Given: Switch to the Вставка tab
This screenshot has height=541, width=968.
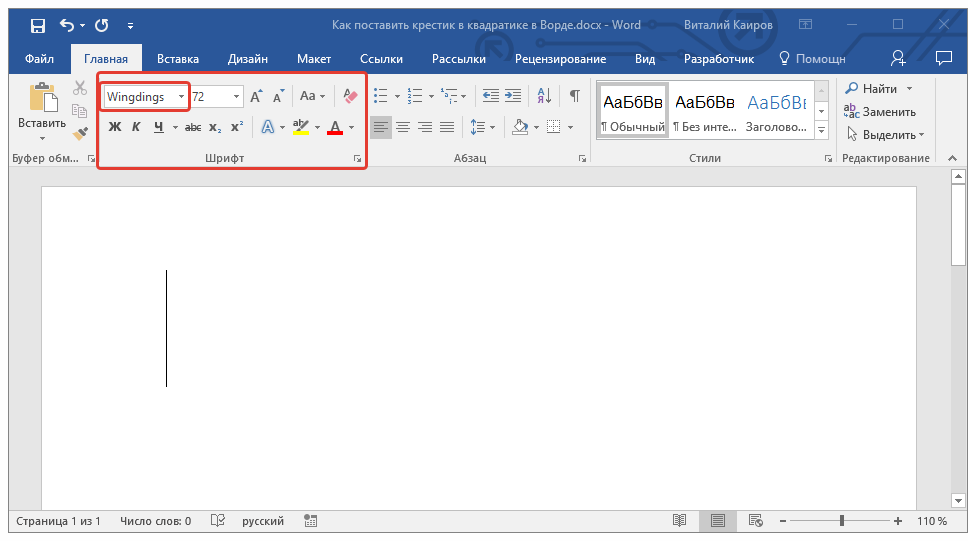Looking at the screenshot, I should tap(178, 59).
